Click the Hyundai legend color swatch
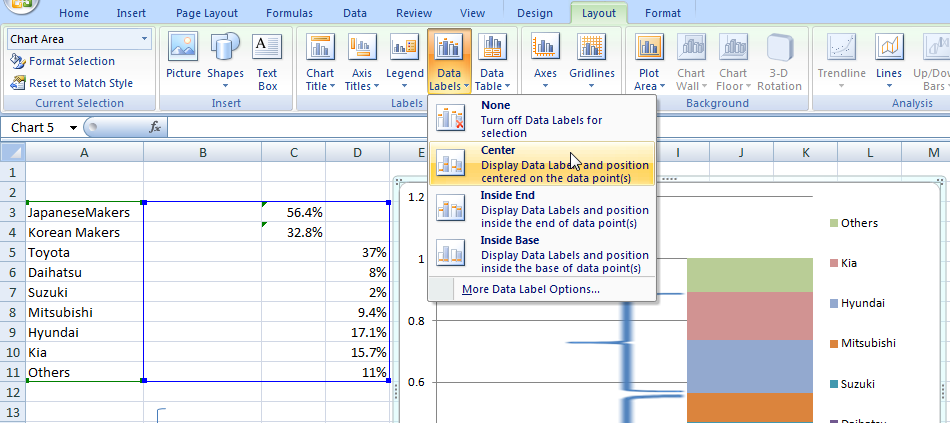950x423 pixels. point(834,303)
